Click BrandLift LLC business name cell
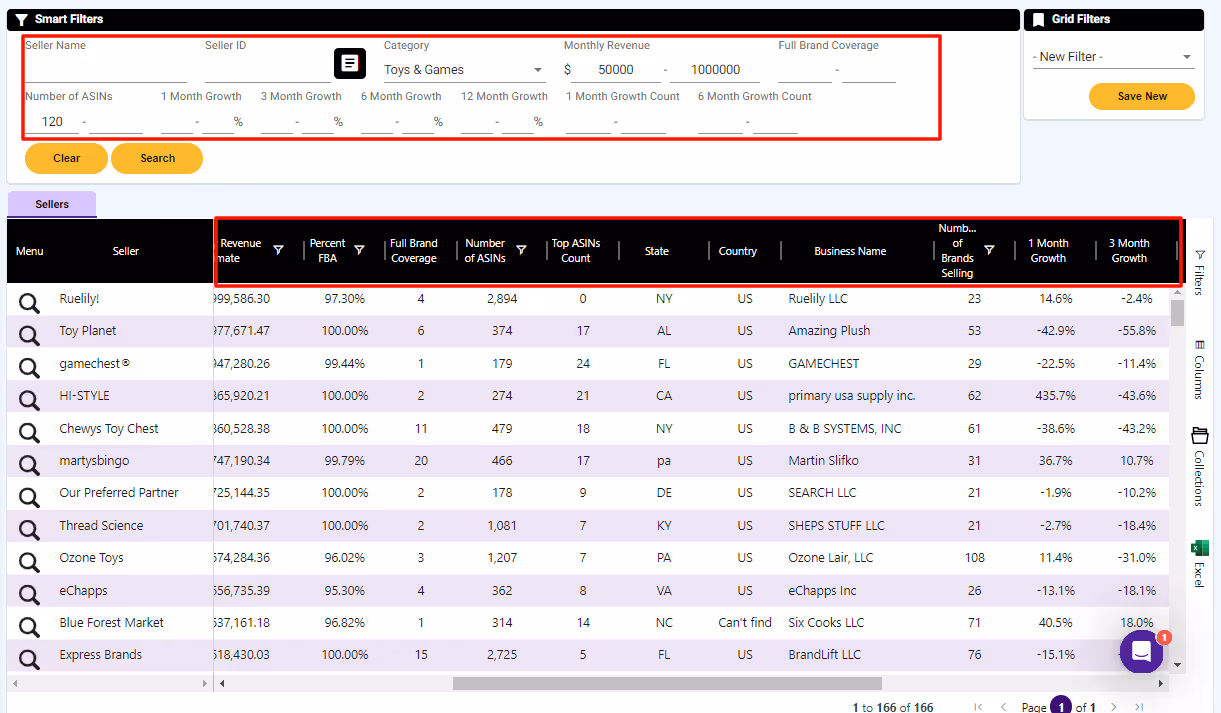This screenshot has width=1221, height=713. tap(824, 655)
